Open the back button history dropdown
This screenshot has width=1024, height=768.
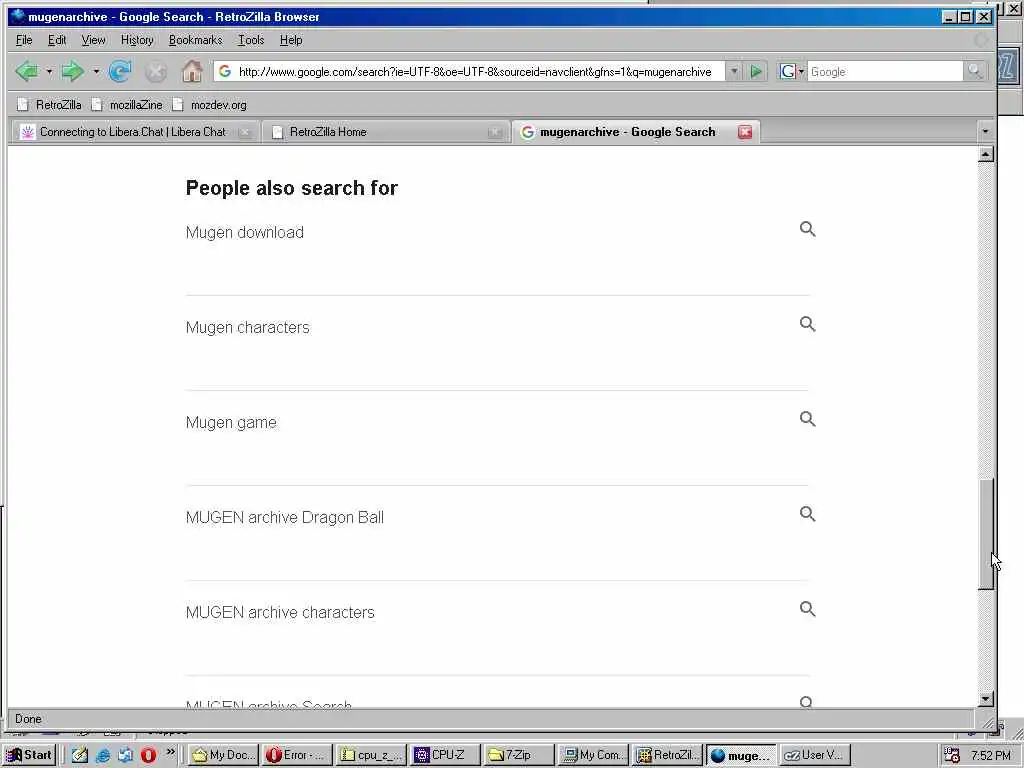(x=49, y=71)
